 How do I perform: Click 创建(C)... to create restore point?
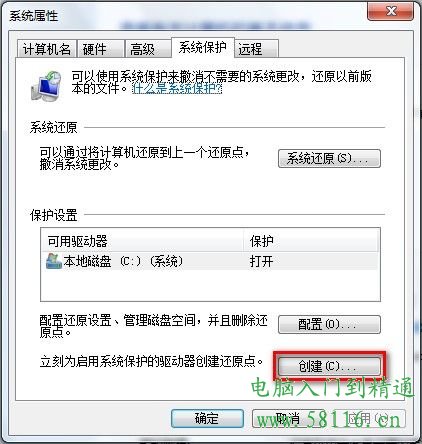[329, 366]
